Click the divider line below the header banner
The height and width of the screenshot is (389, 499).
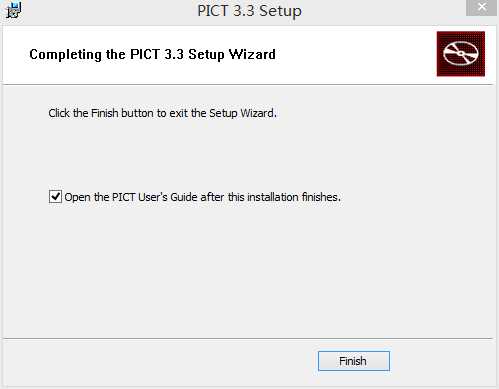[x=248, y=85]
